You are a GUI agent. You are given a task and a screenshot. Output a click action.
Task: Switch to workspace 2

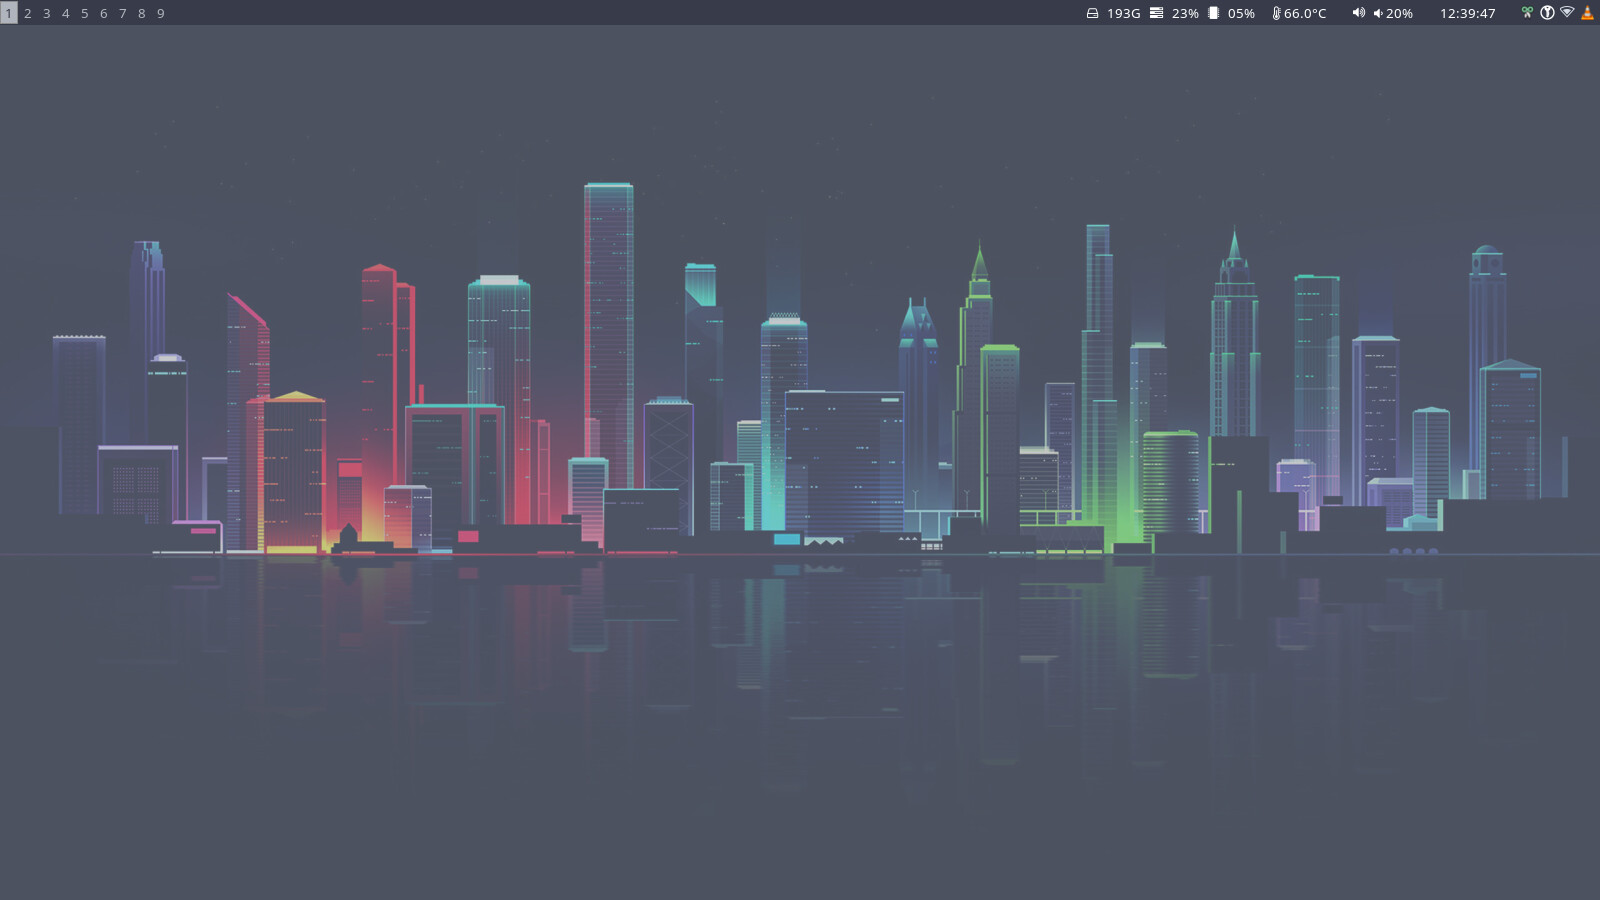28,13
